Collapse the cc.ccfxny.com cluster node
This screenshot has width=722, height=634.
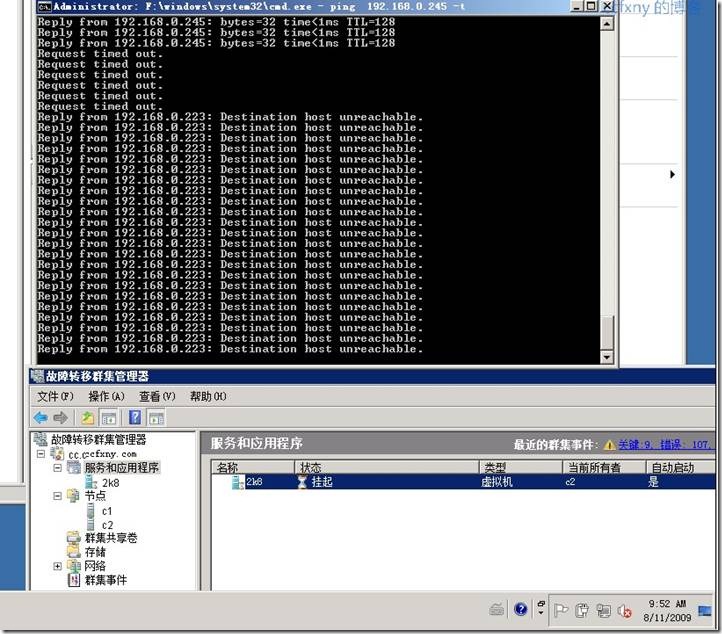click(x=41, y=454)
